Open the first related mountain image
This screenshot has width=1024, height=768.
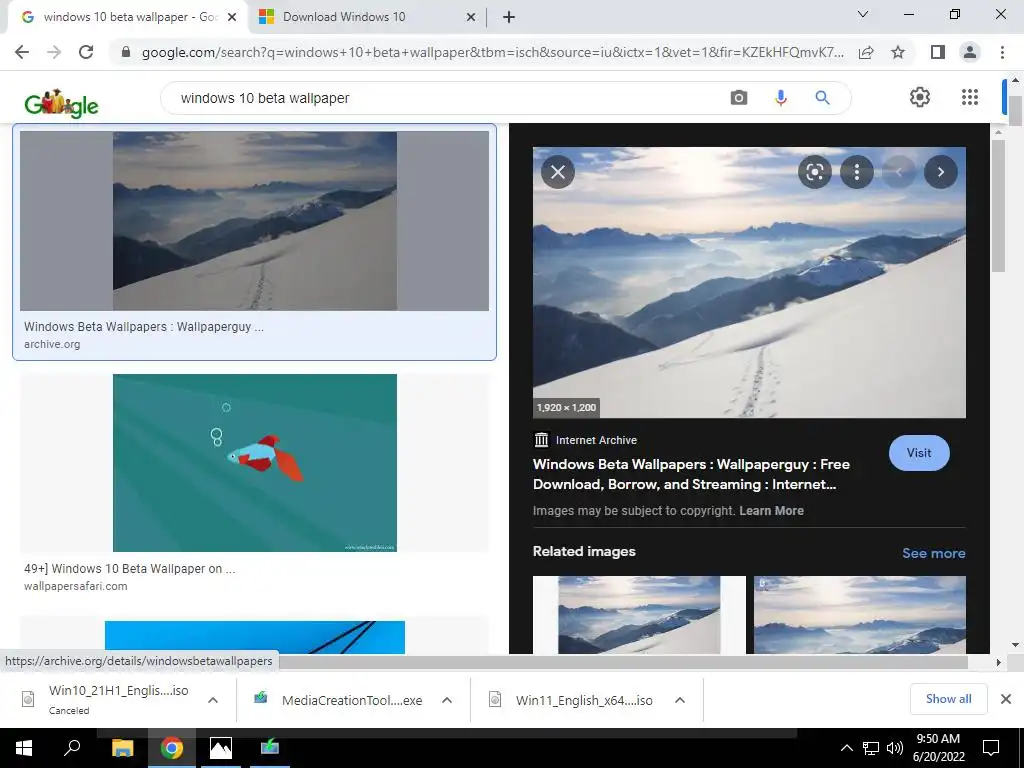639,615
